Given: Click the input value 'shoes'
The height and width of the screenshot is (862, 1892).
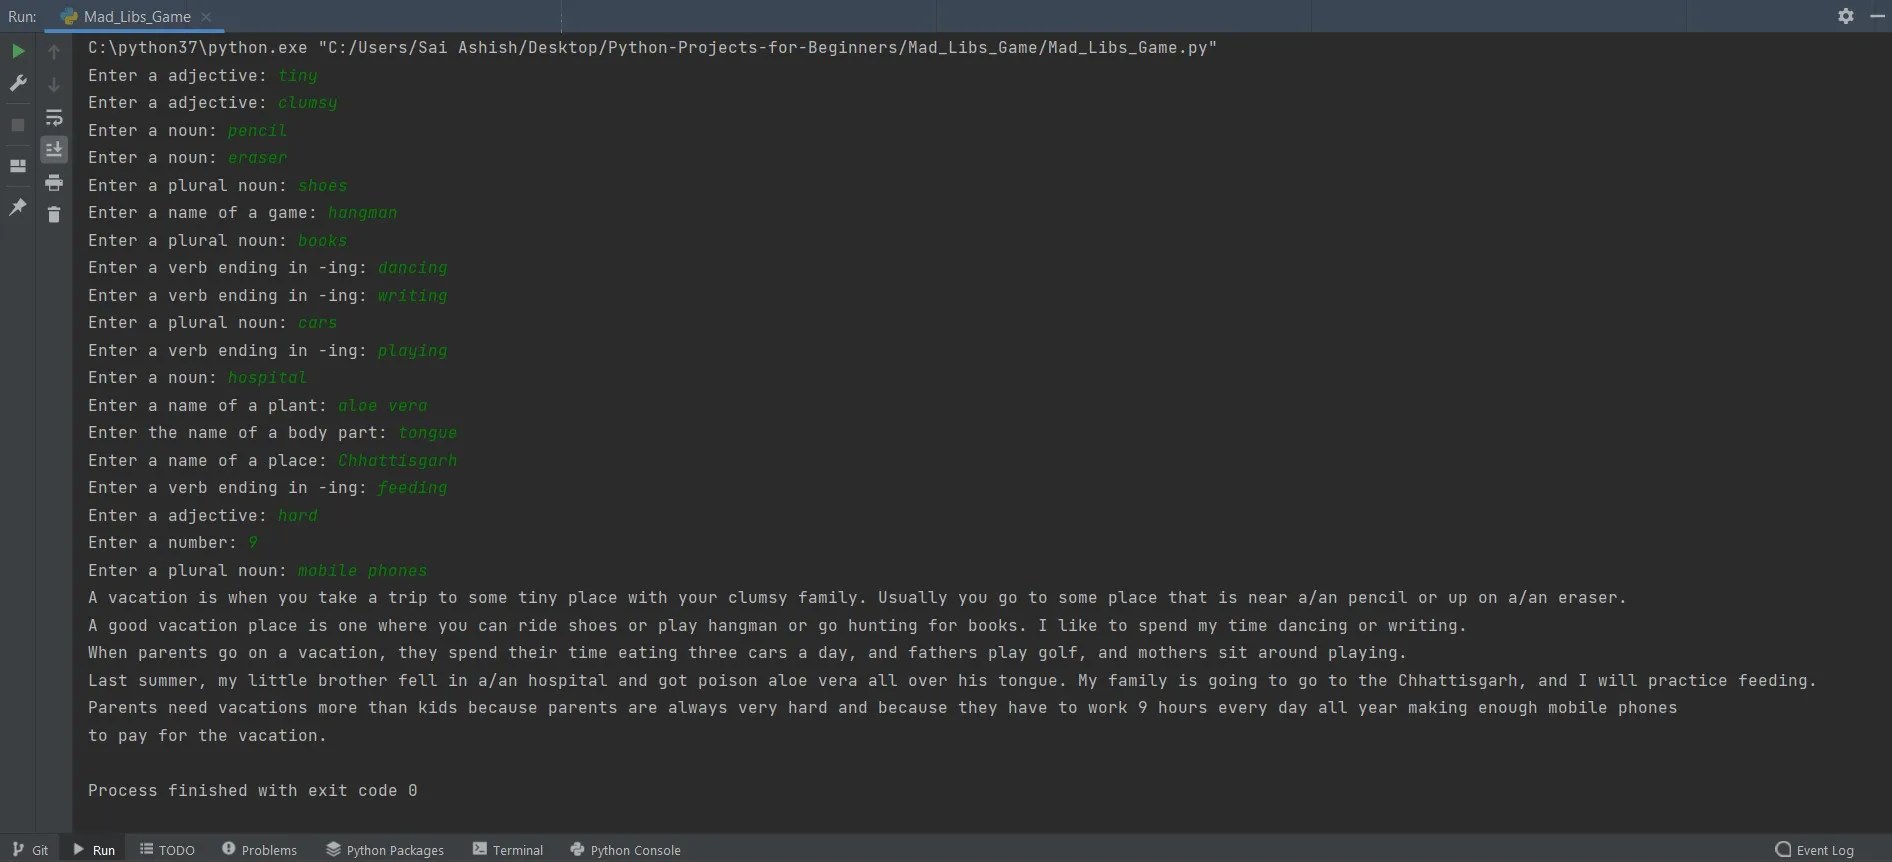Looking at the screenshot, I should (x=322, y=186).
